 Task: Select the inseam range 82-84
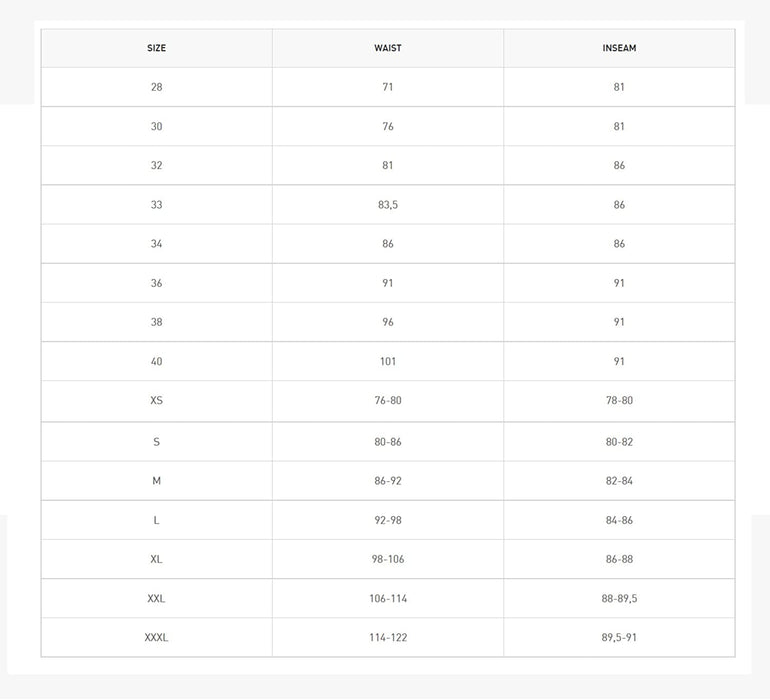coord(619,481)
